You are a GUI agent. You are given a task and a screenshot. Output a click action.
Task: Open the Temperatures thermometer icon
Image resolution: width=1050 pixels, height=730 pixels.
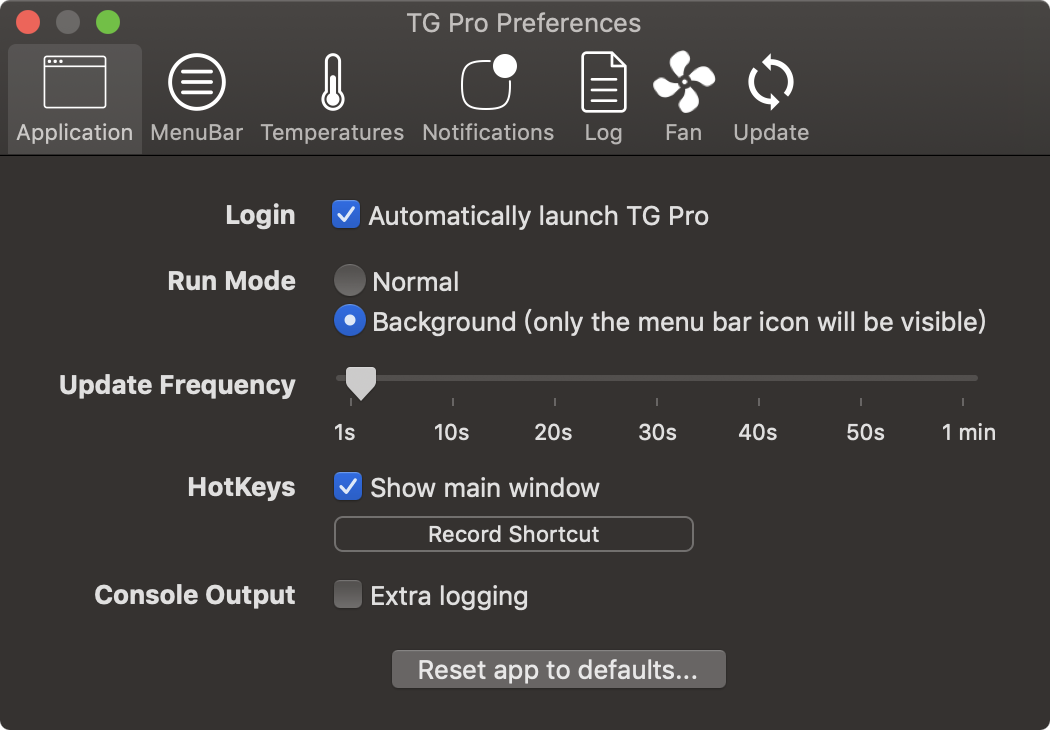coord(333,82)
